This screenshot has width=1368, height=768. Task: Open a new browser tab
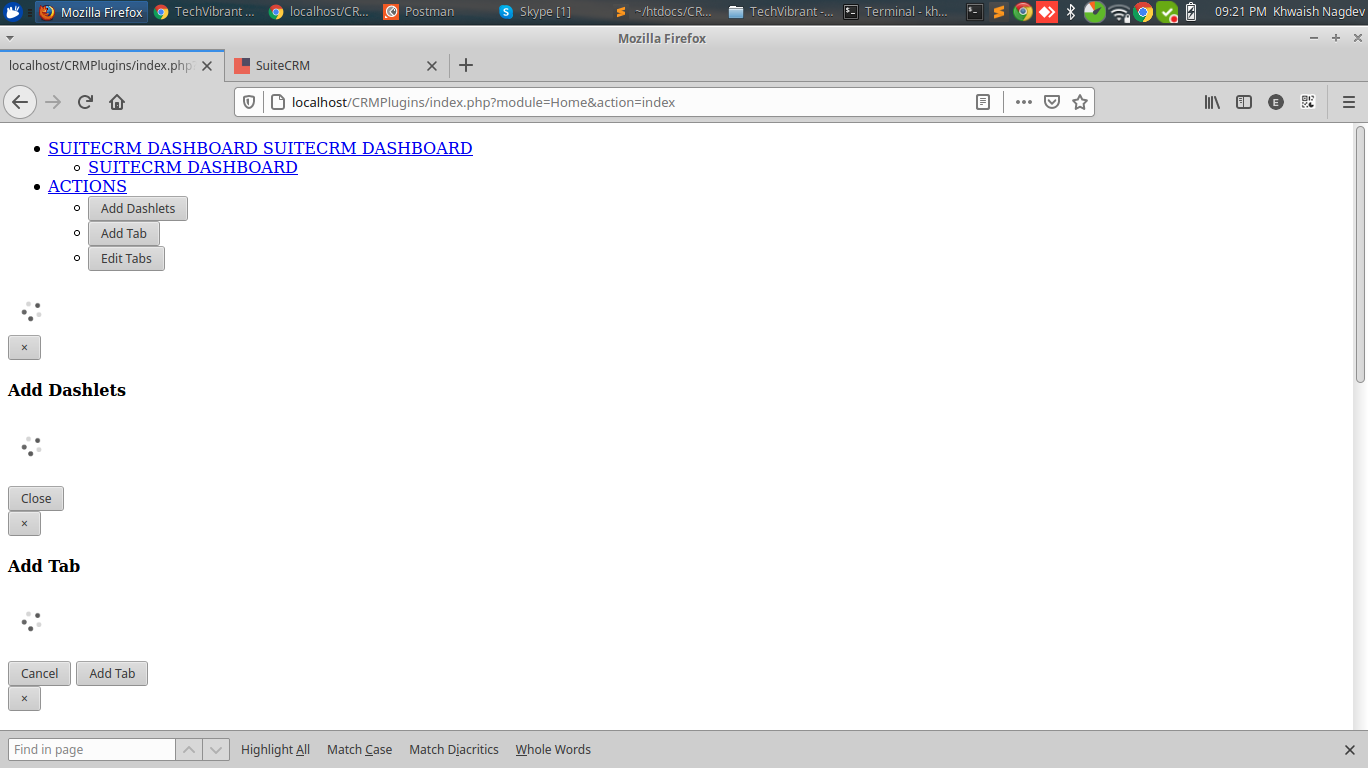(x=465, y=66)
